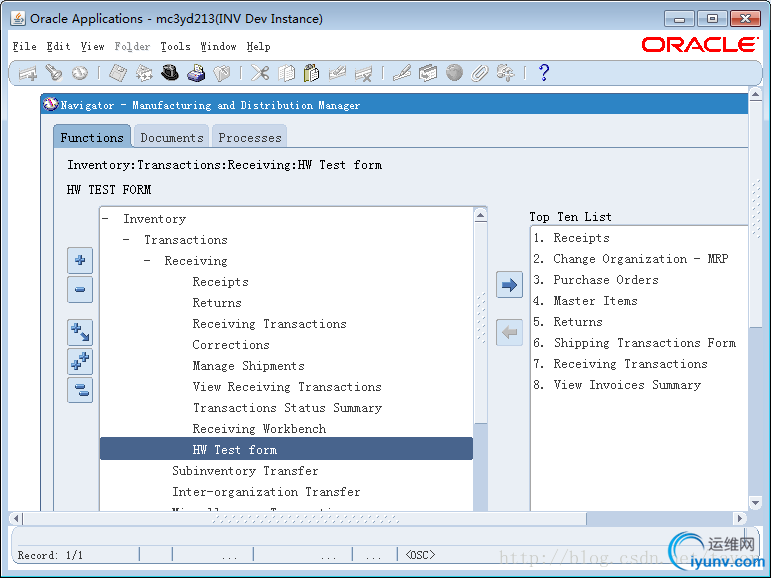Click the Delete record toolbar icon
771x578 pixels.
[x=364, y=73]
